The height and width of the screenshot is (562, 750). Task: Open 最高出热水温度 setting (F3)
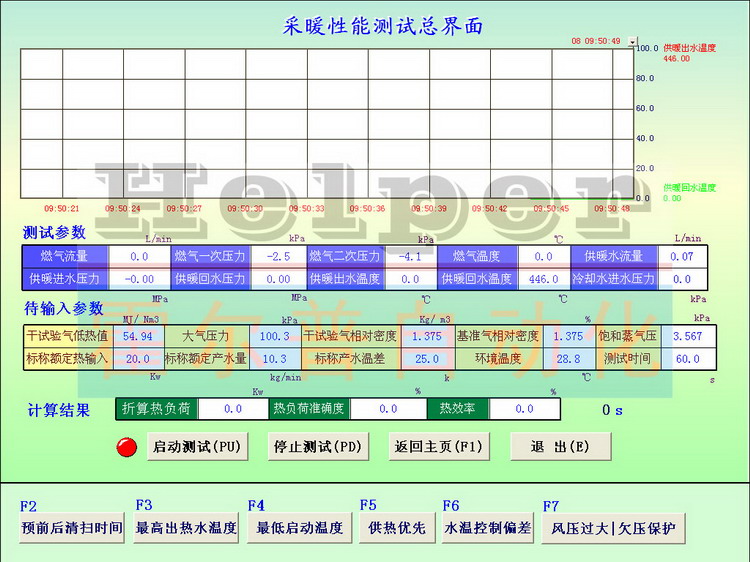tap(186, 528)
